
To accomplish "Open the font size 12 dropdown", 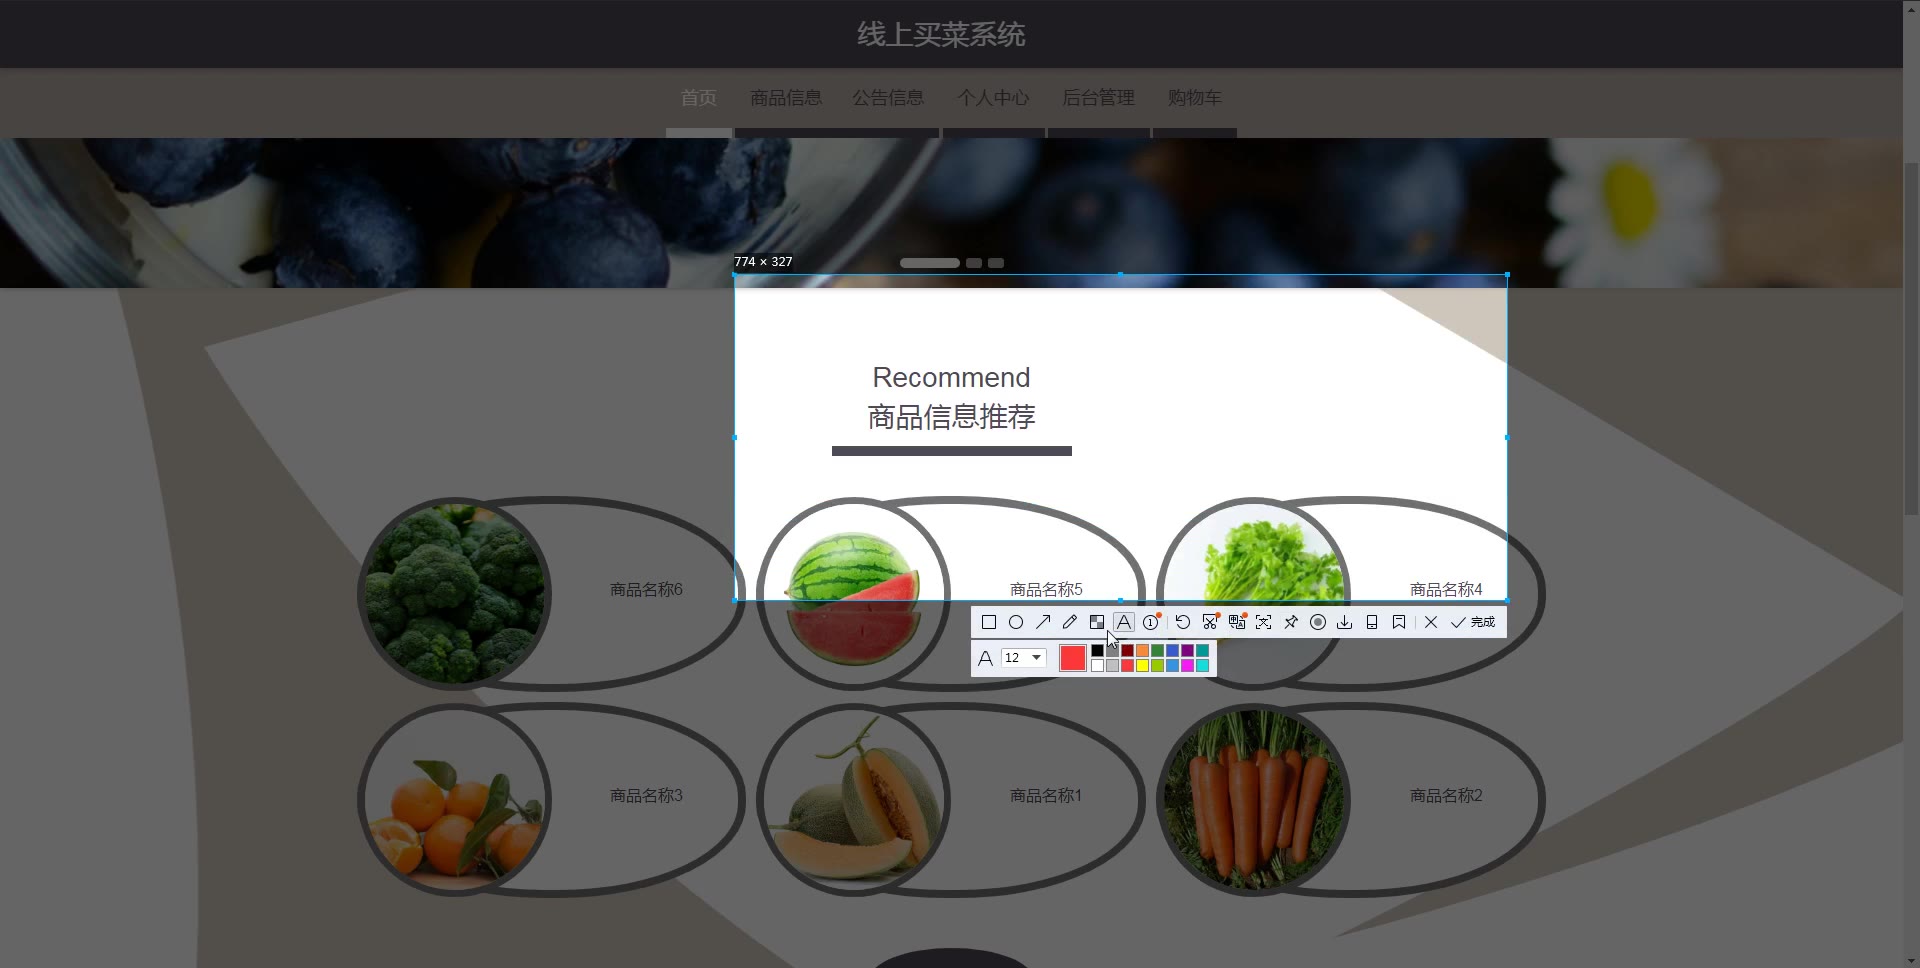I will pos(1023,657).
